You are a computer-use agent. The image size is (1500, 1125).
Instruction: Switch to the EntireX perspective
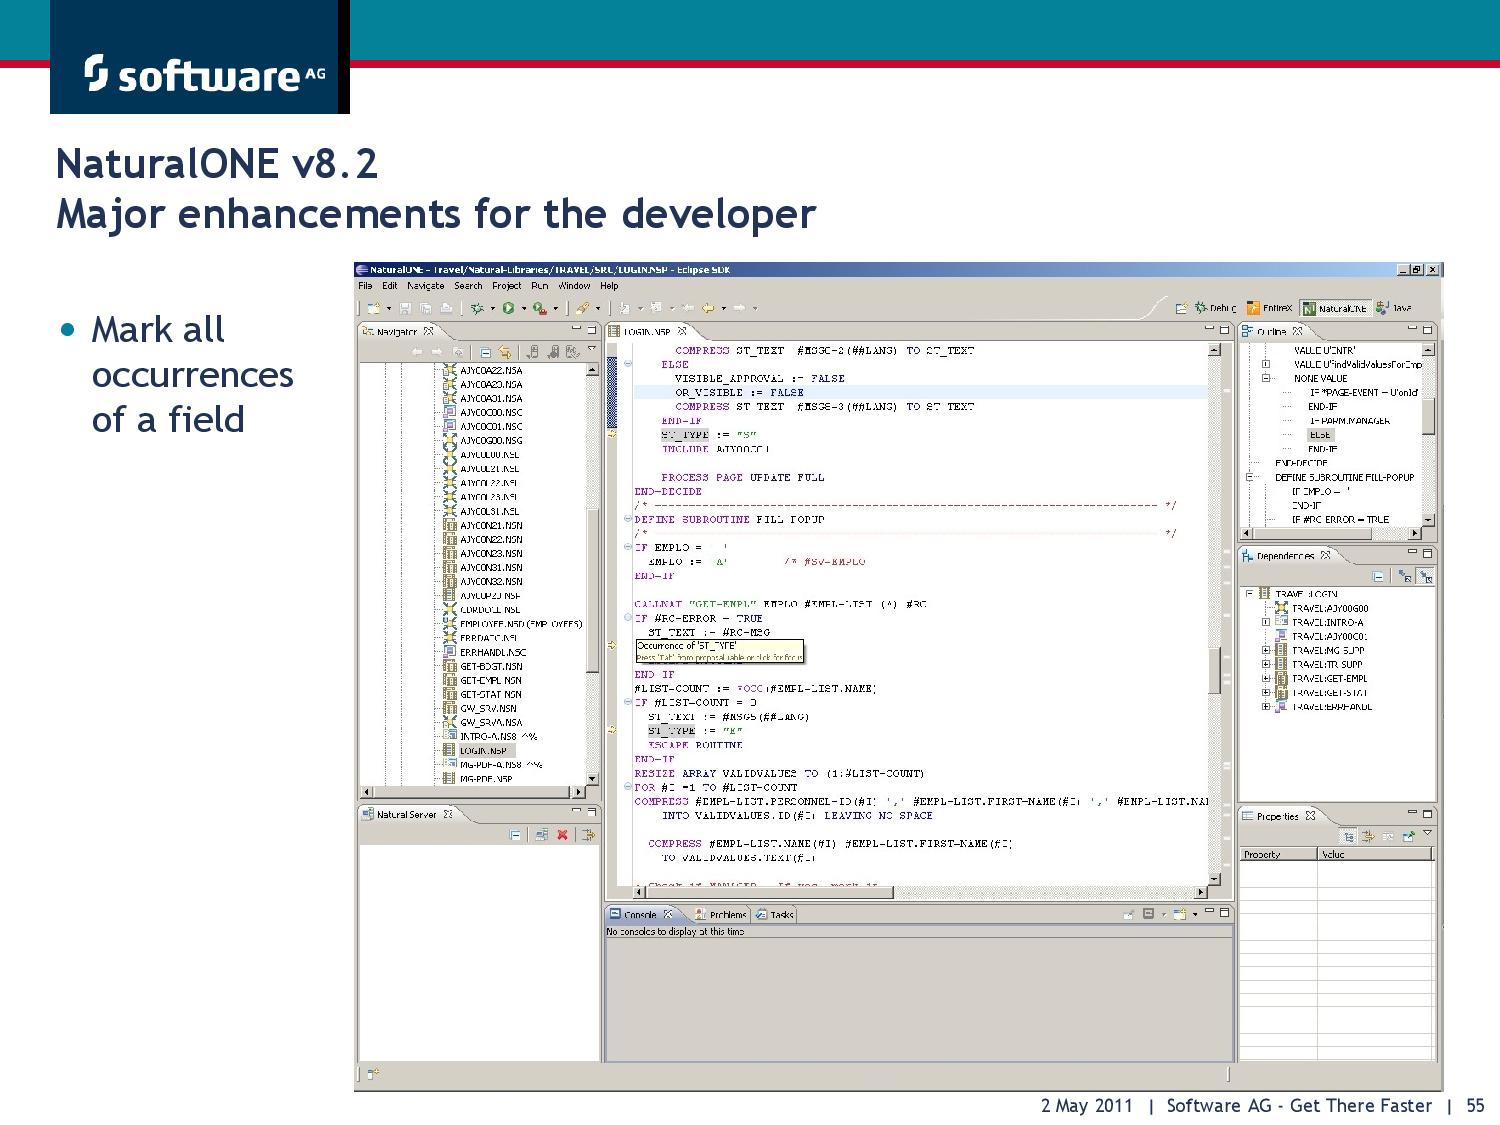point(1269,308)
